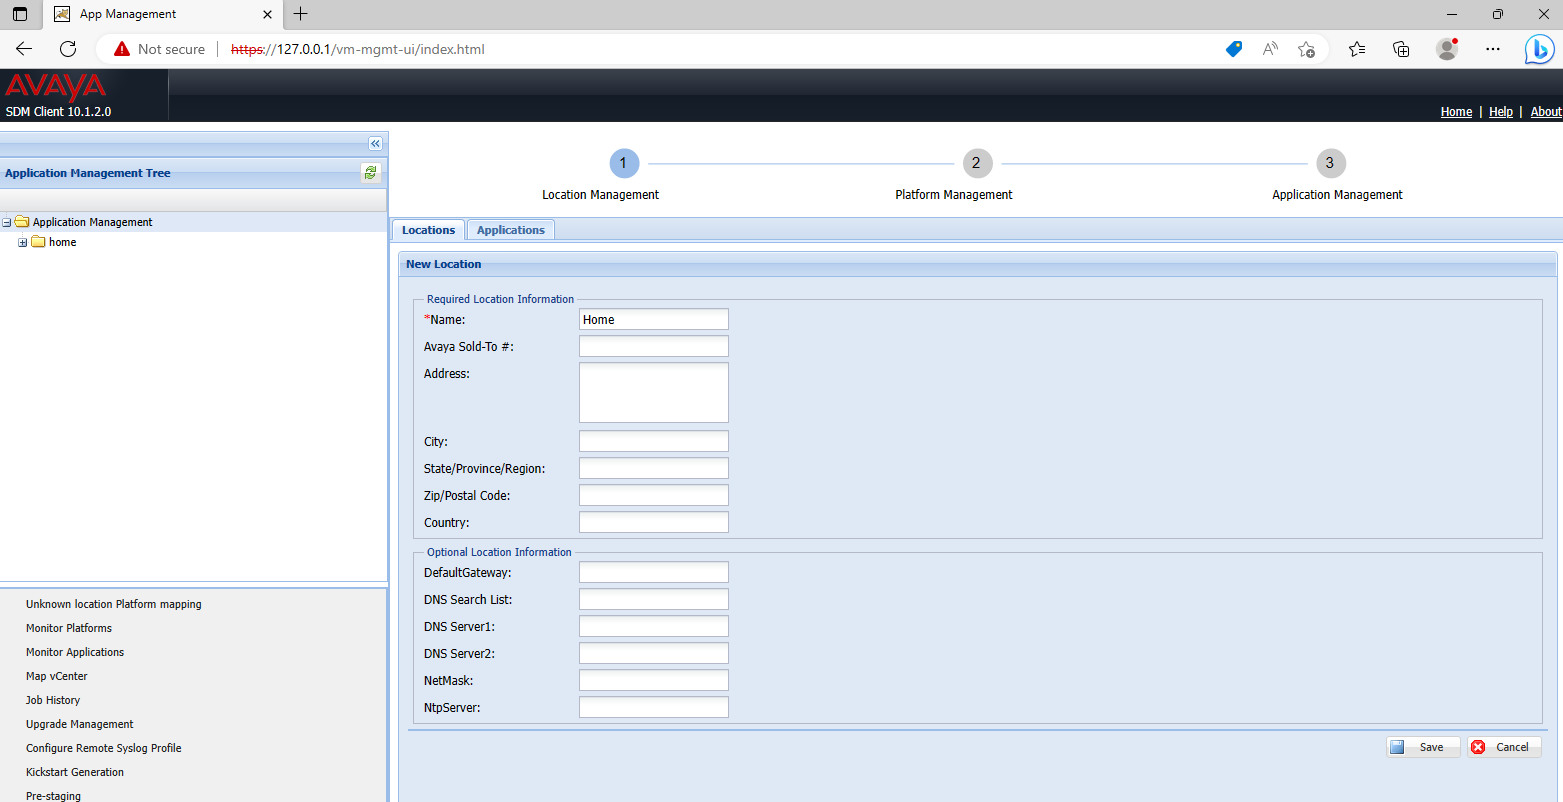Open the Bing chat sidebar icon
This screenshot has width=1563, height=802.
click(1538, 49)
